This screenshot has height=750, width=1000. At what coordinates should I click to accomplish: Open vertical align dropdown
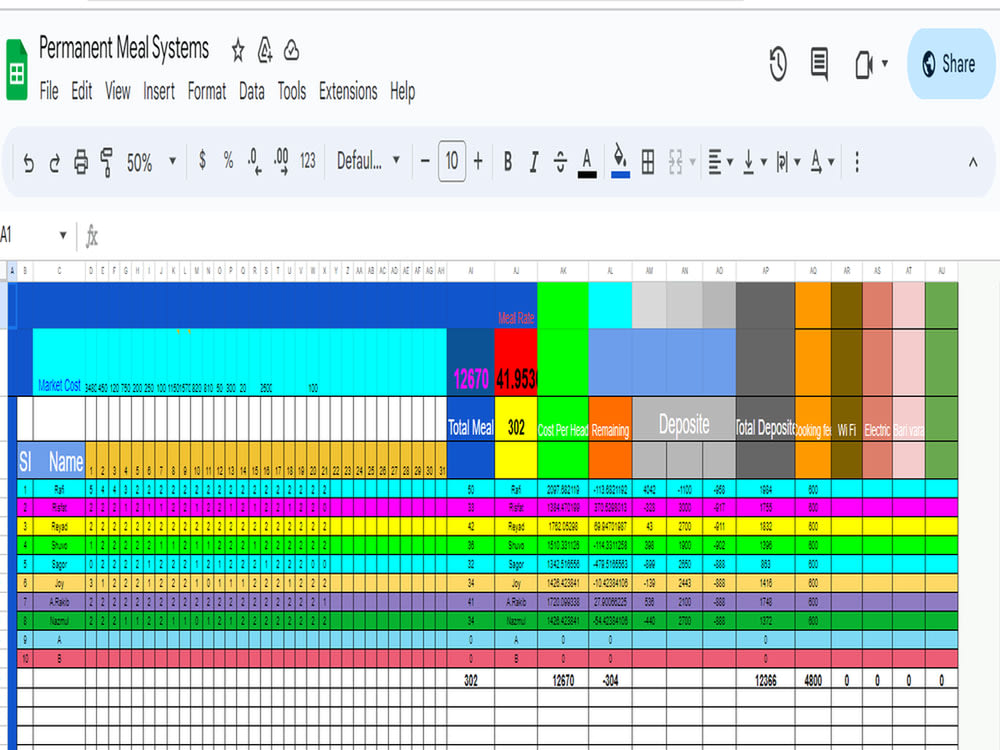(x=754, y=162)
